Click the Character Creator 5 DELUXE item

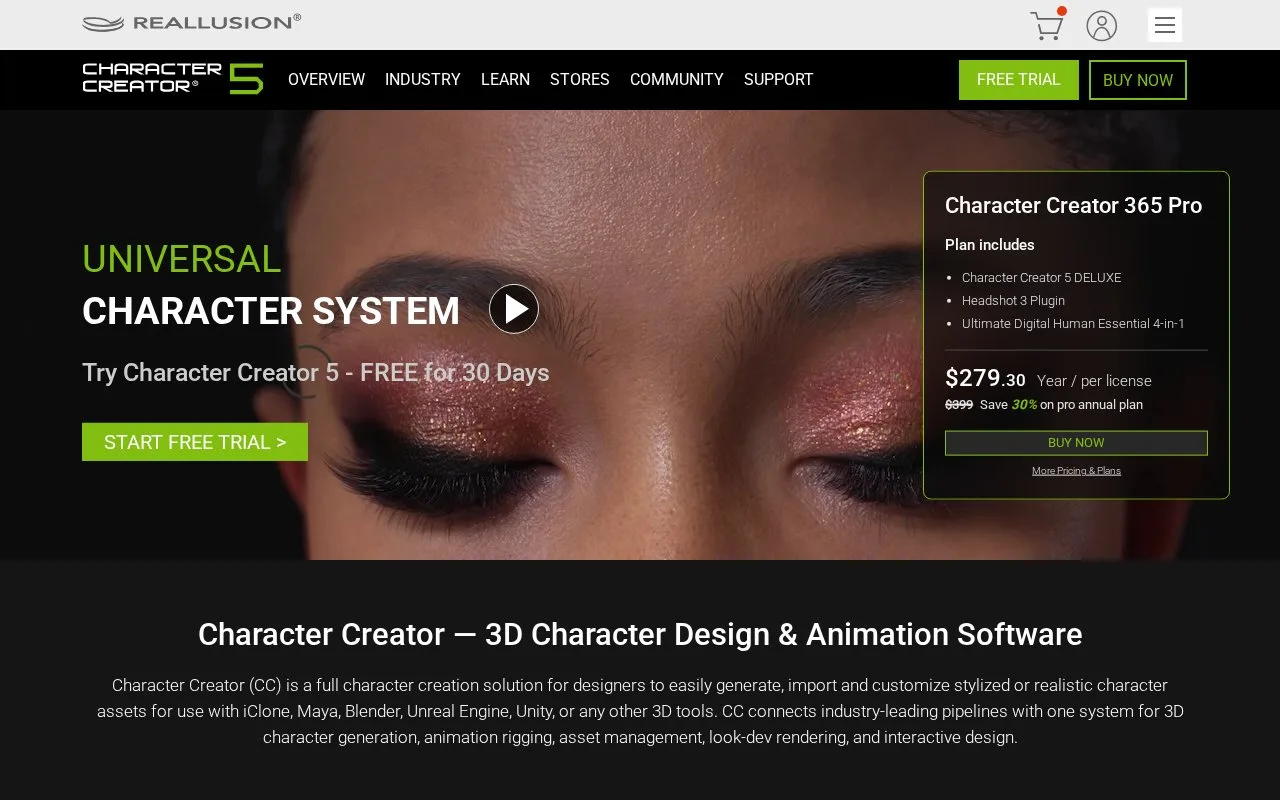pos(1041,278)
